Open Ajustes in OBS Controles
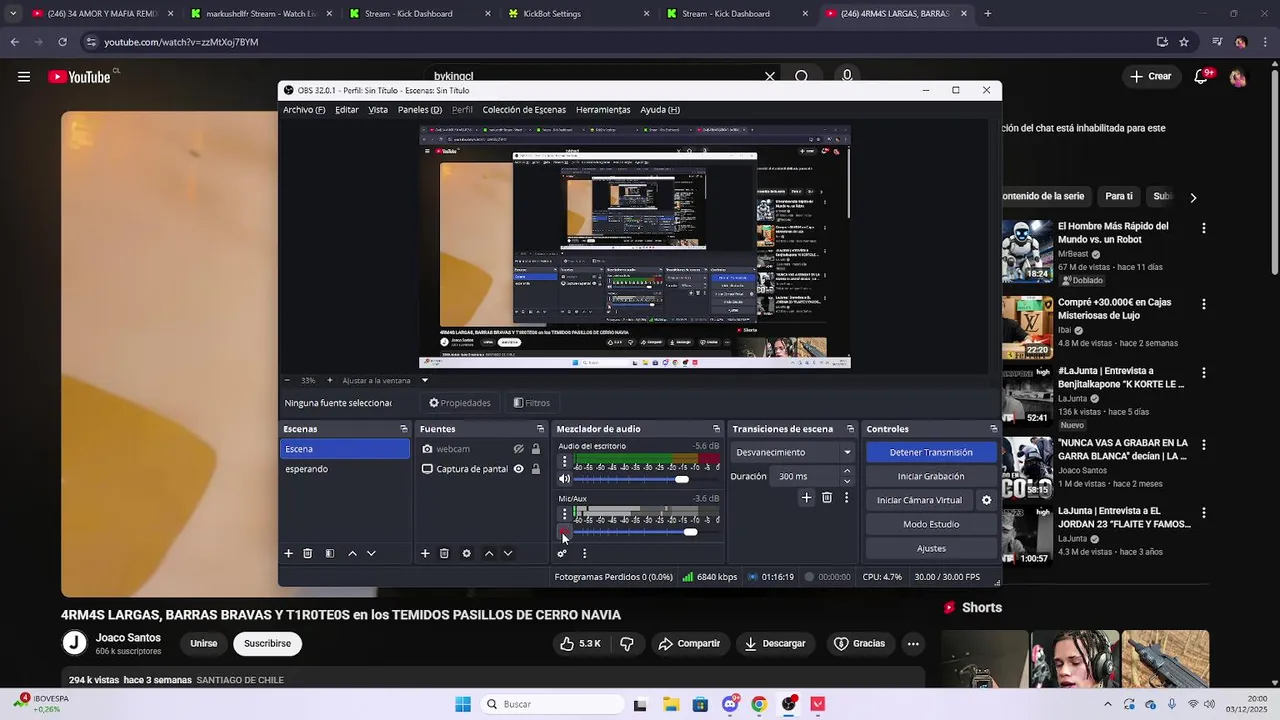 pos(931,548)
